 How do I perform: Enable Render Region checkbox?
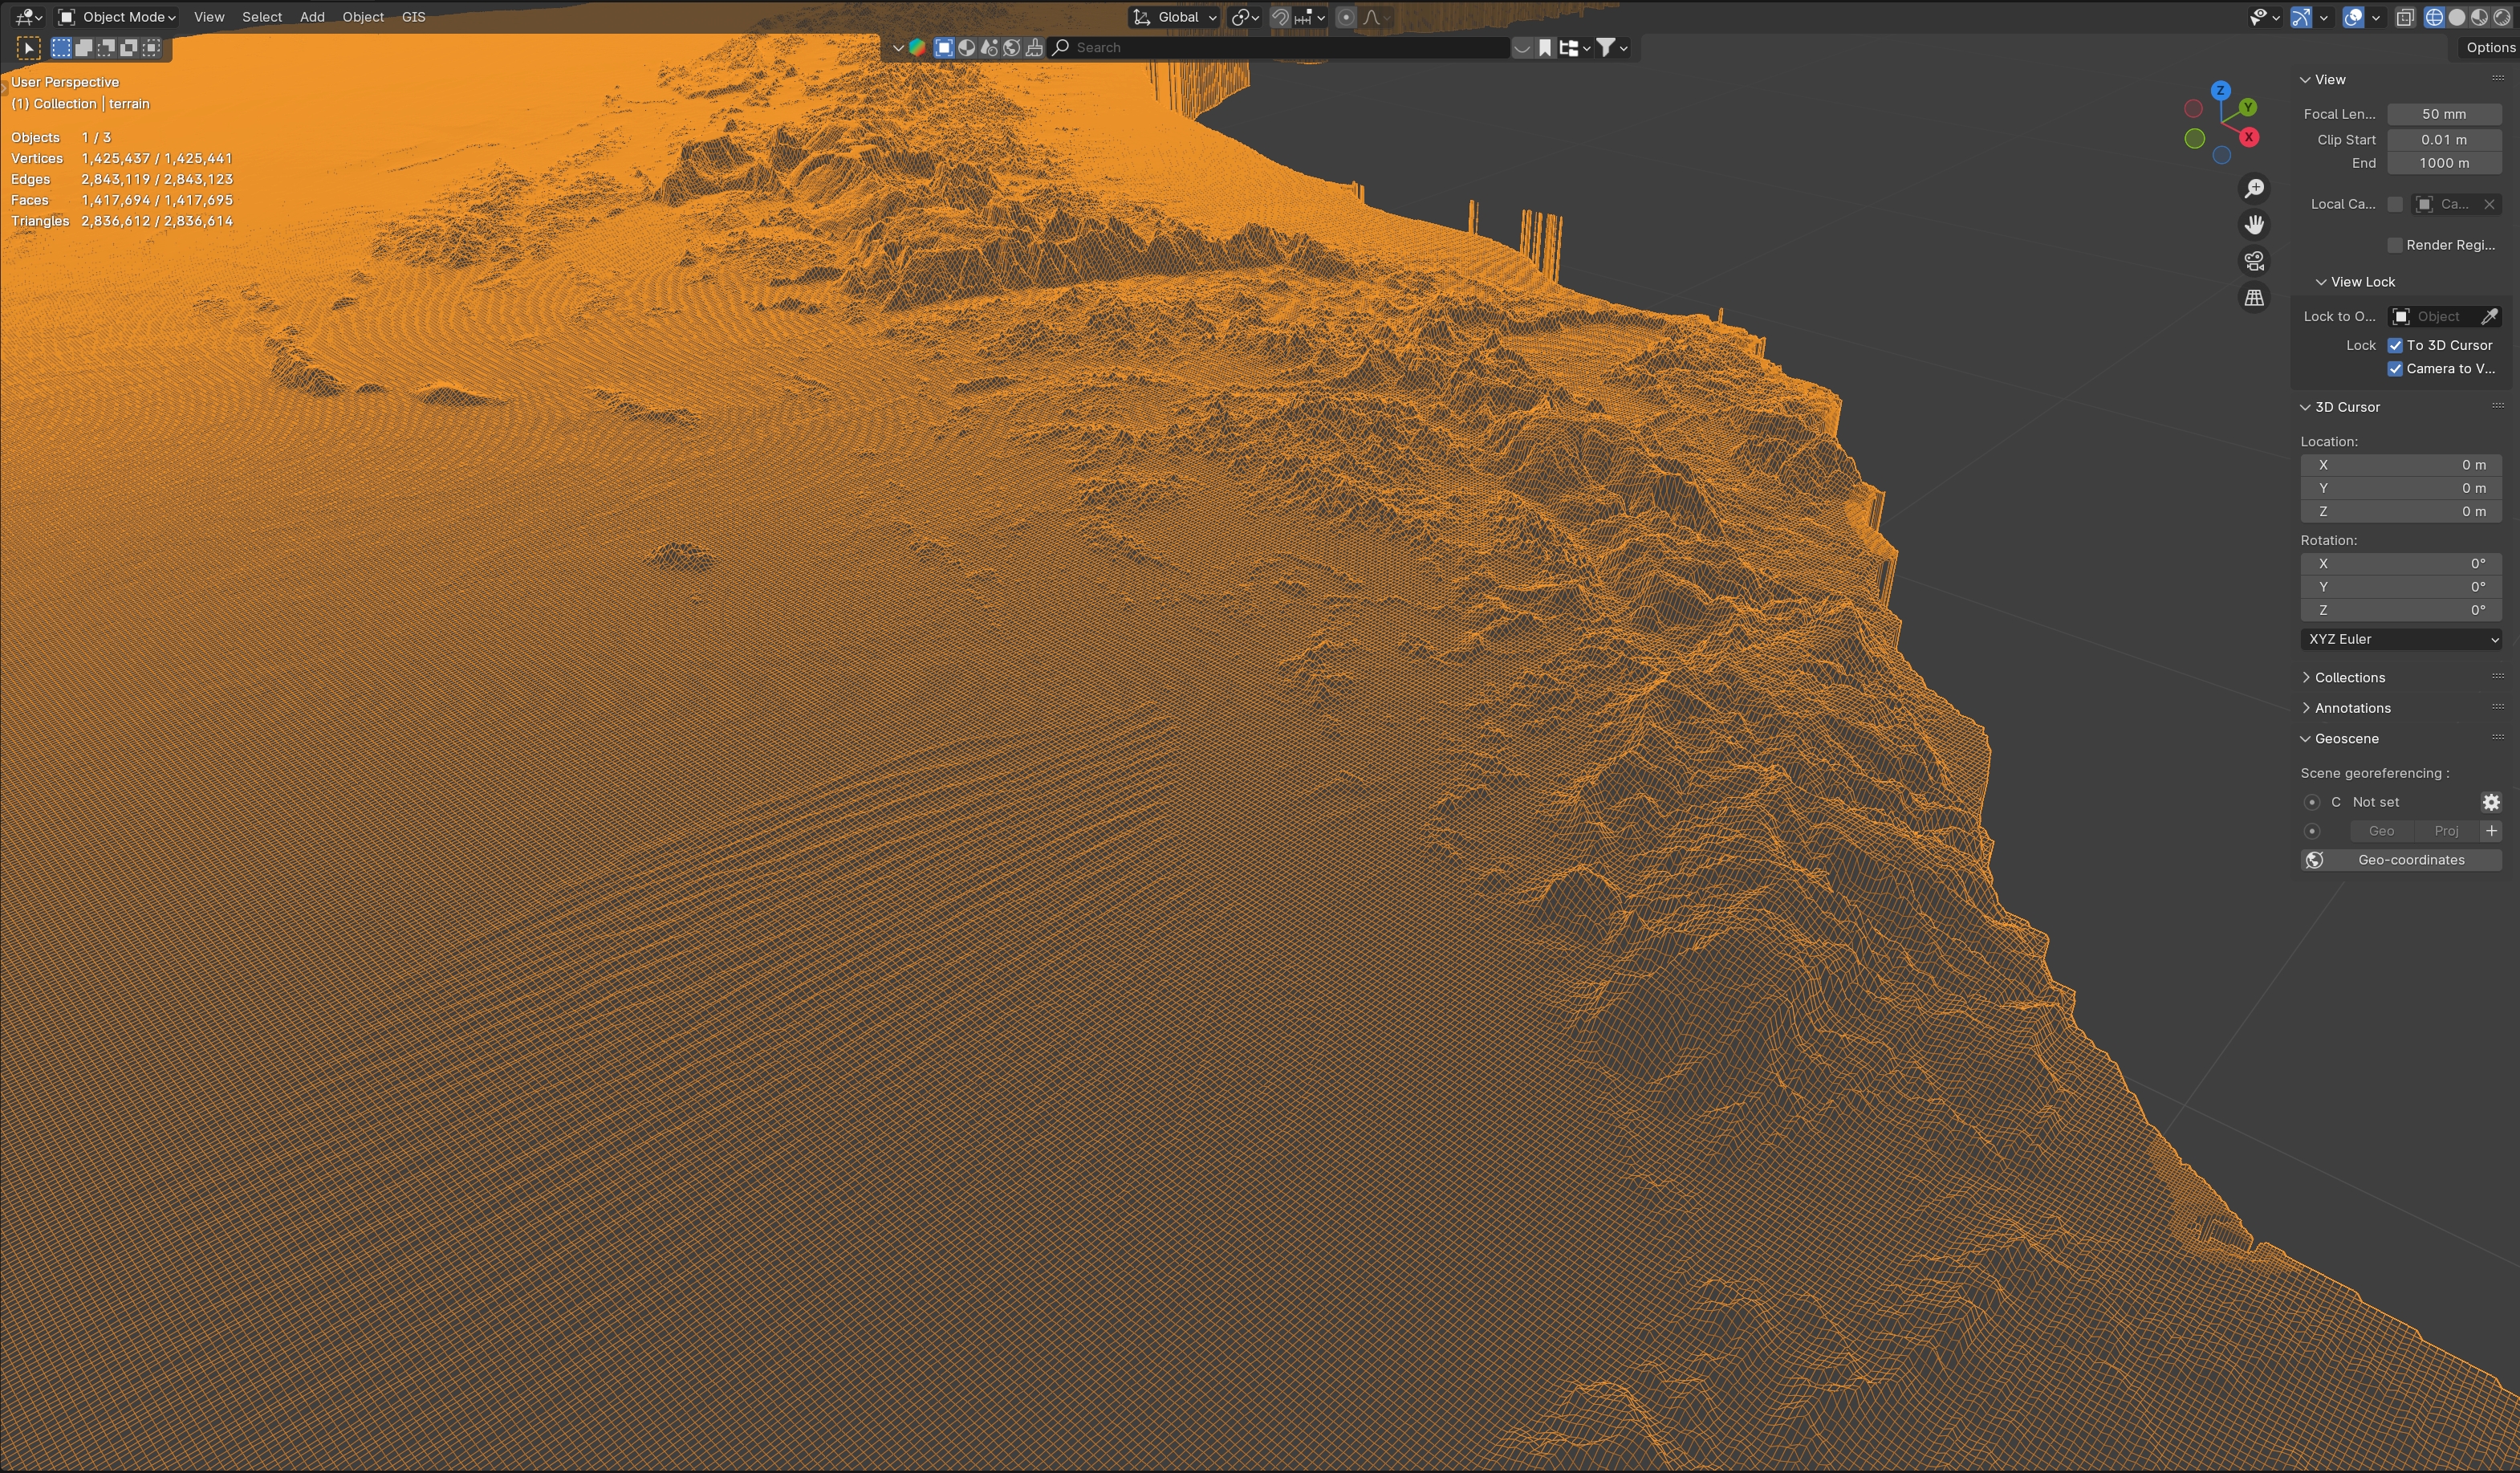point(2395,245)
